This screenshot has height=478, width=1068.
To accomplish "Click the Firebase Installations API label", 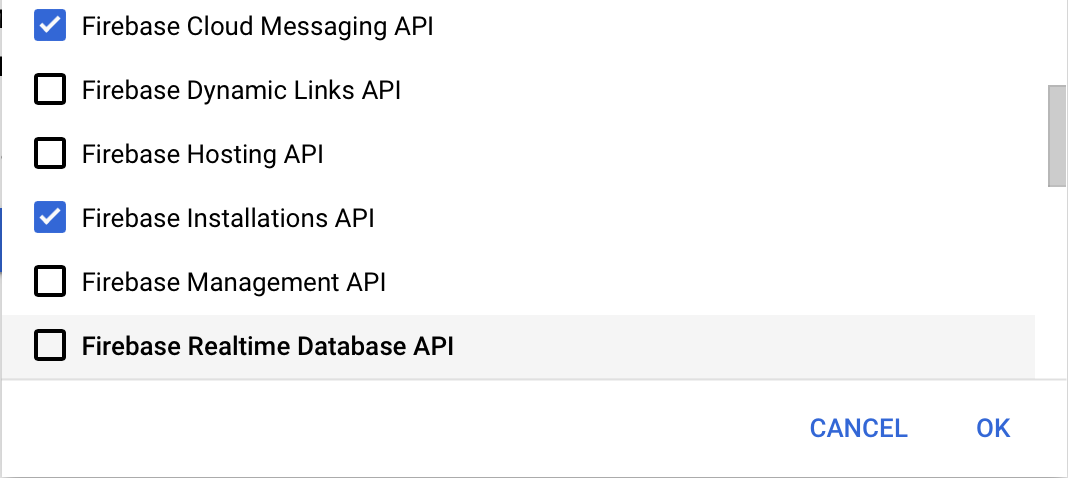I will point(228,219).
